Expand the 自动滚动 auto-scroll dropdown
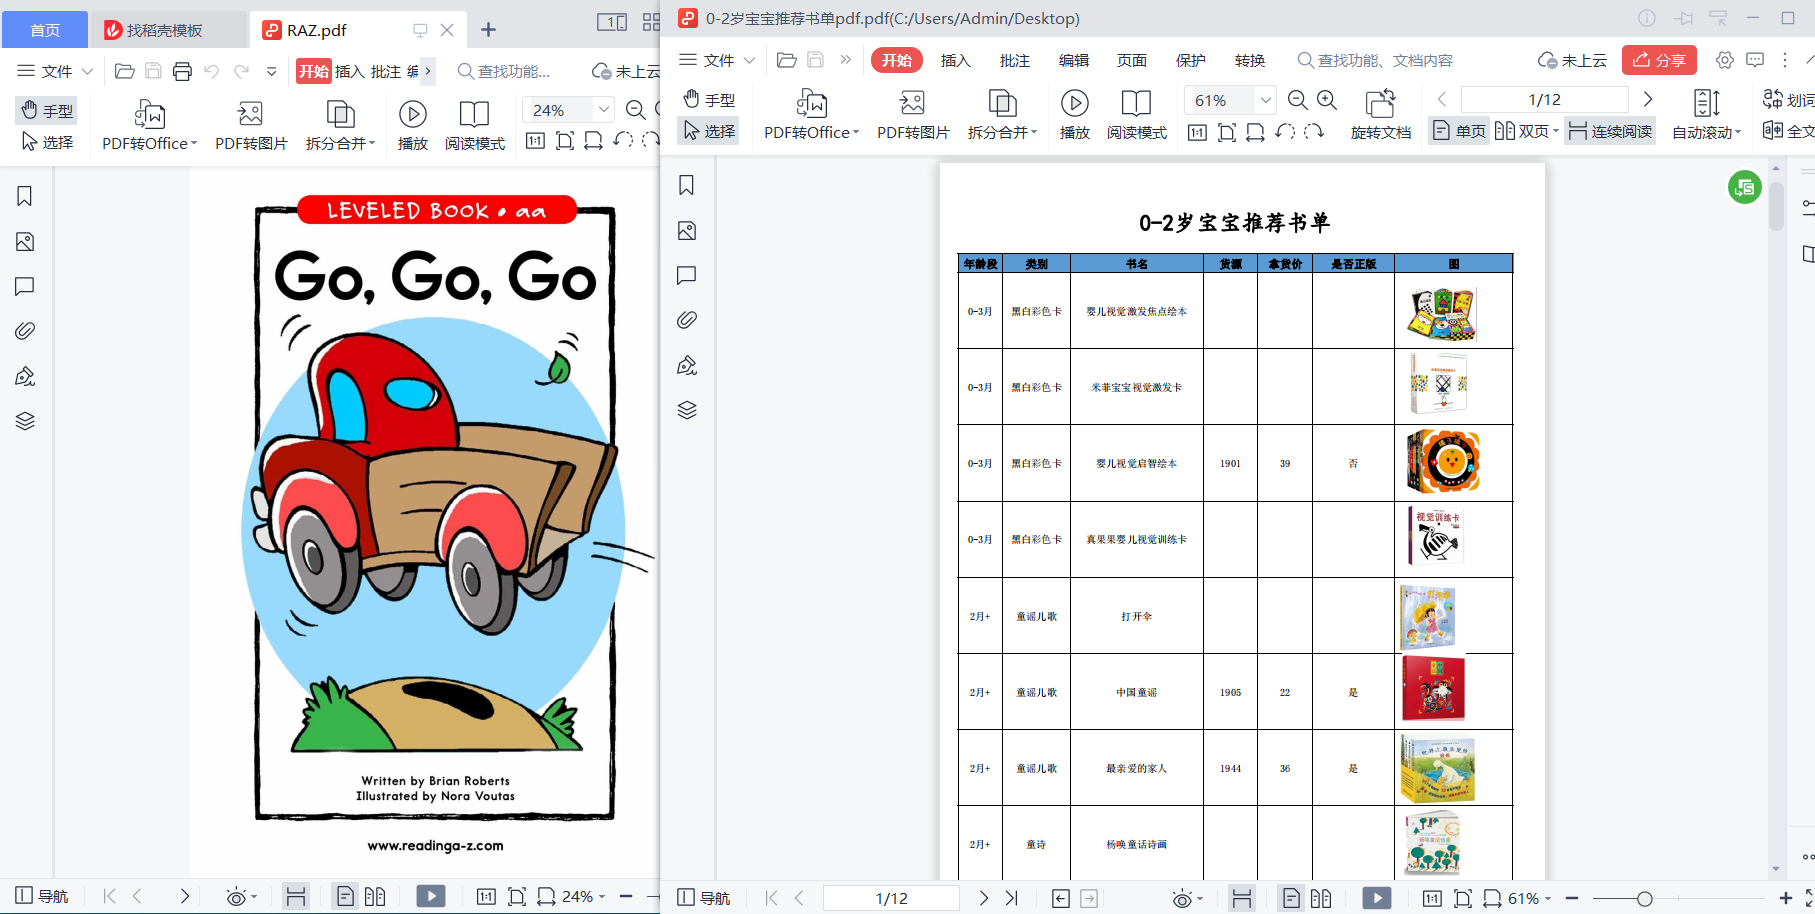The image size is (1815, 914). [x=1706, y=131]
